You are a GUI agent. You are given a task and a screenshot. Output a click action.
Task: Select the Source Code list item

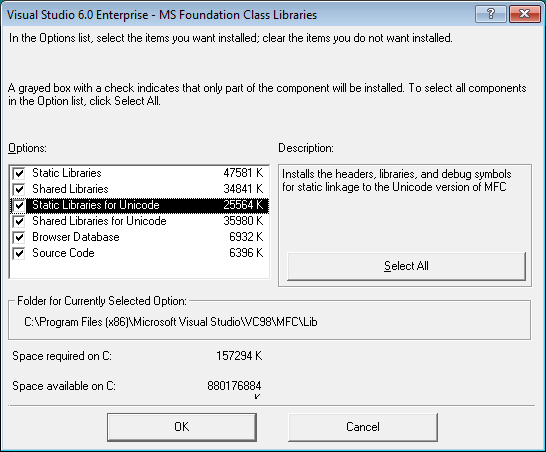139,253
